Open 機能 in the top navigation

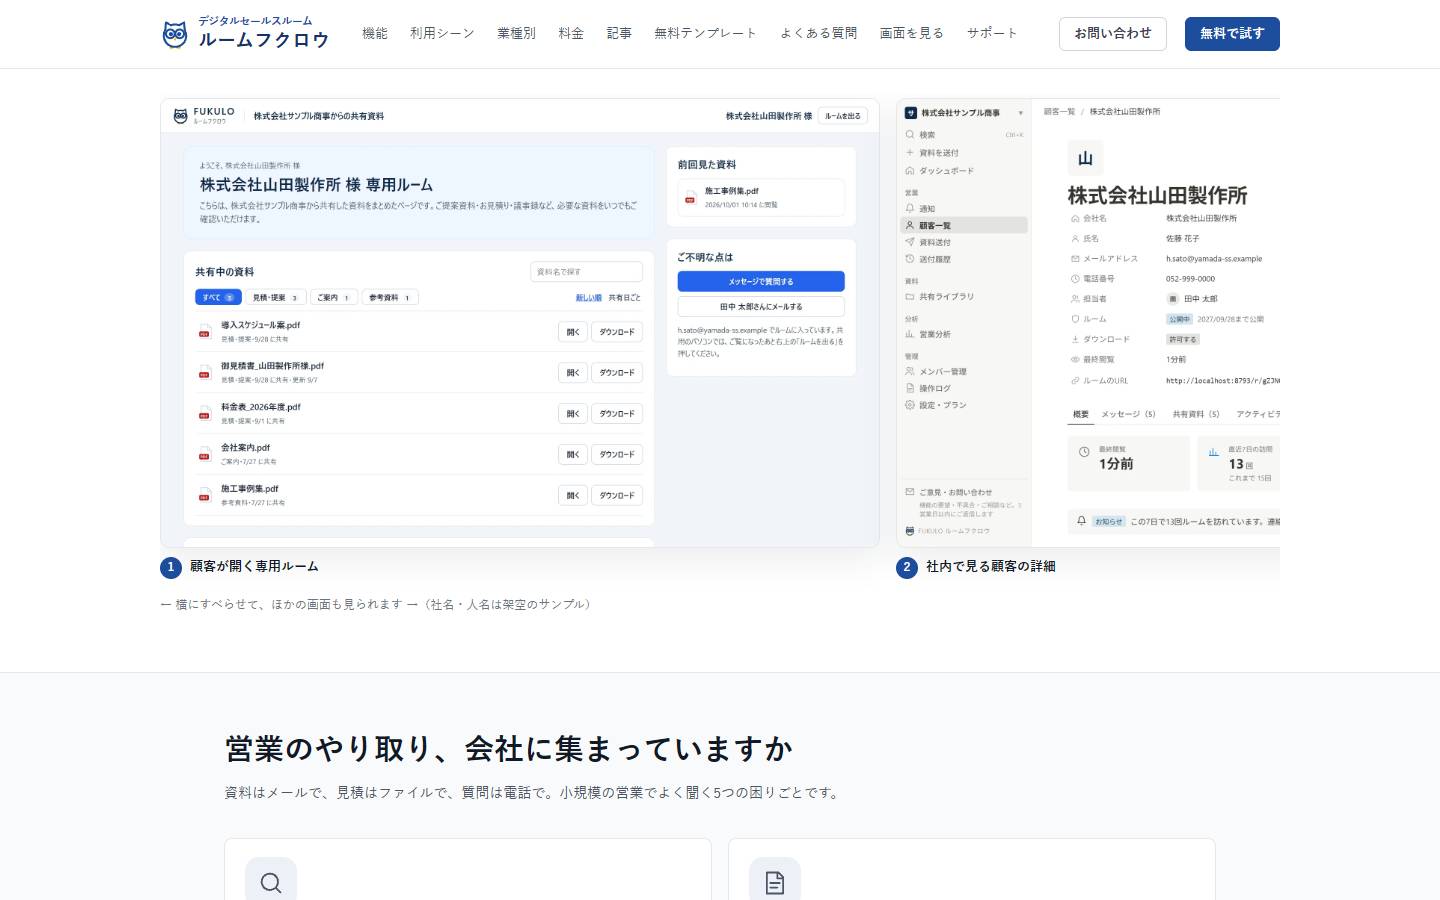[x=375, y=33]
